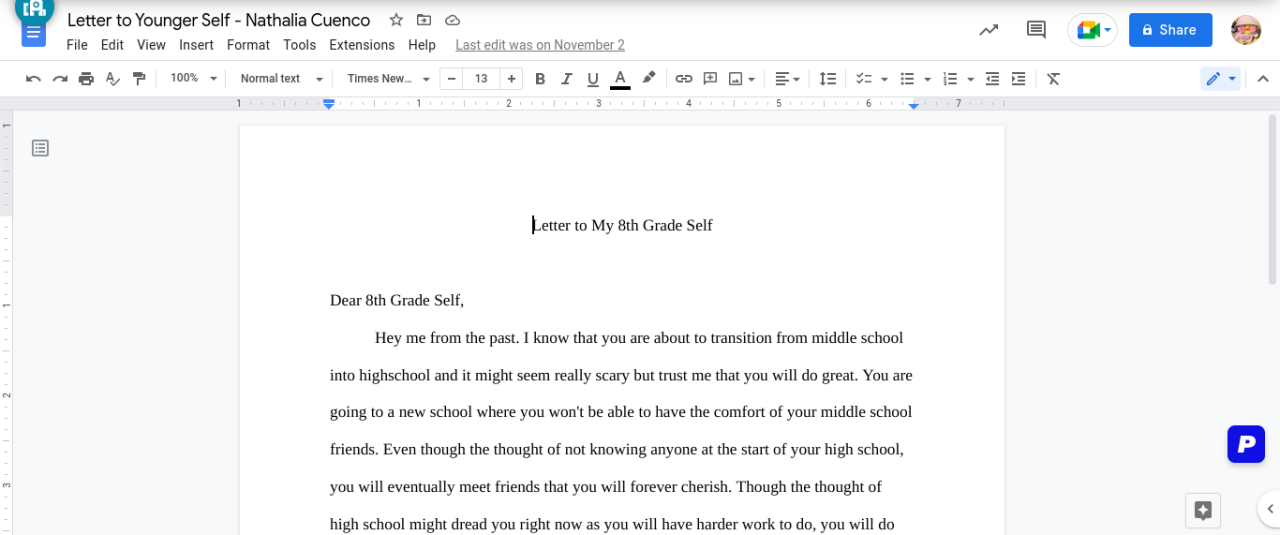Show the side panel arrow
Viewport: 1280px width, 535px height.
pos(1269,510)
